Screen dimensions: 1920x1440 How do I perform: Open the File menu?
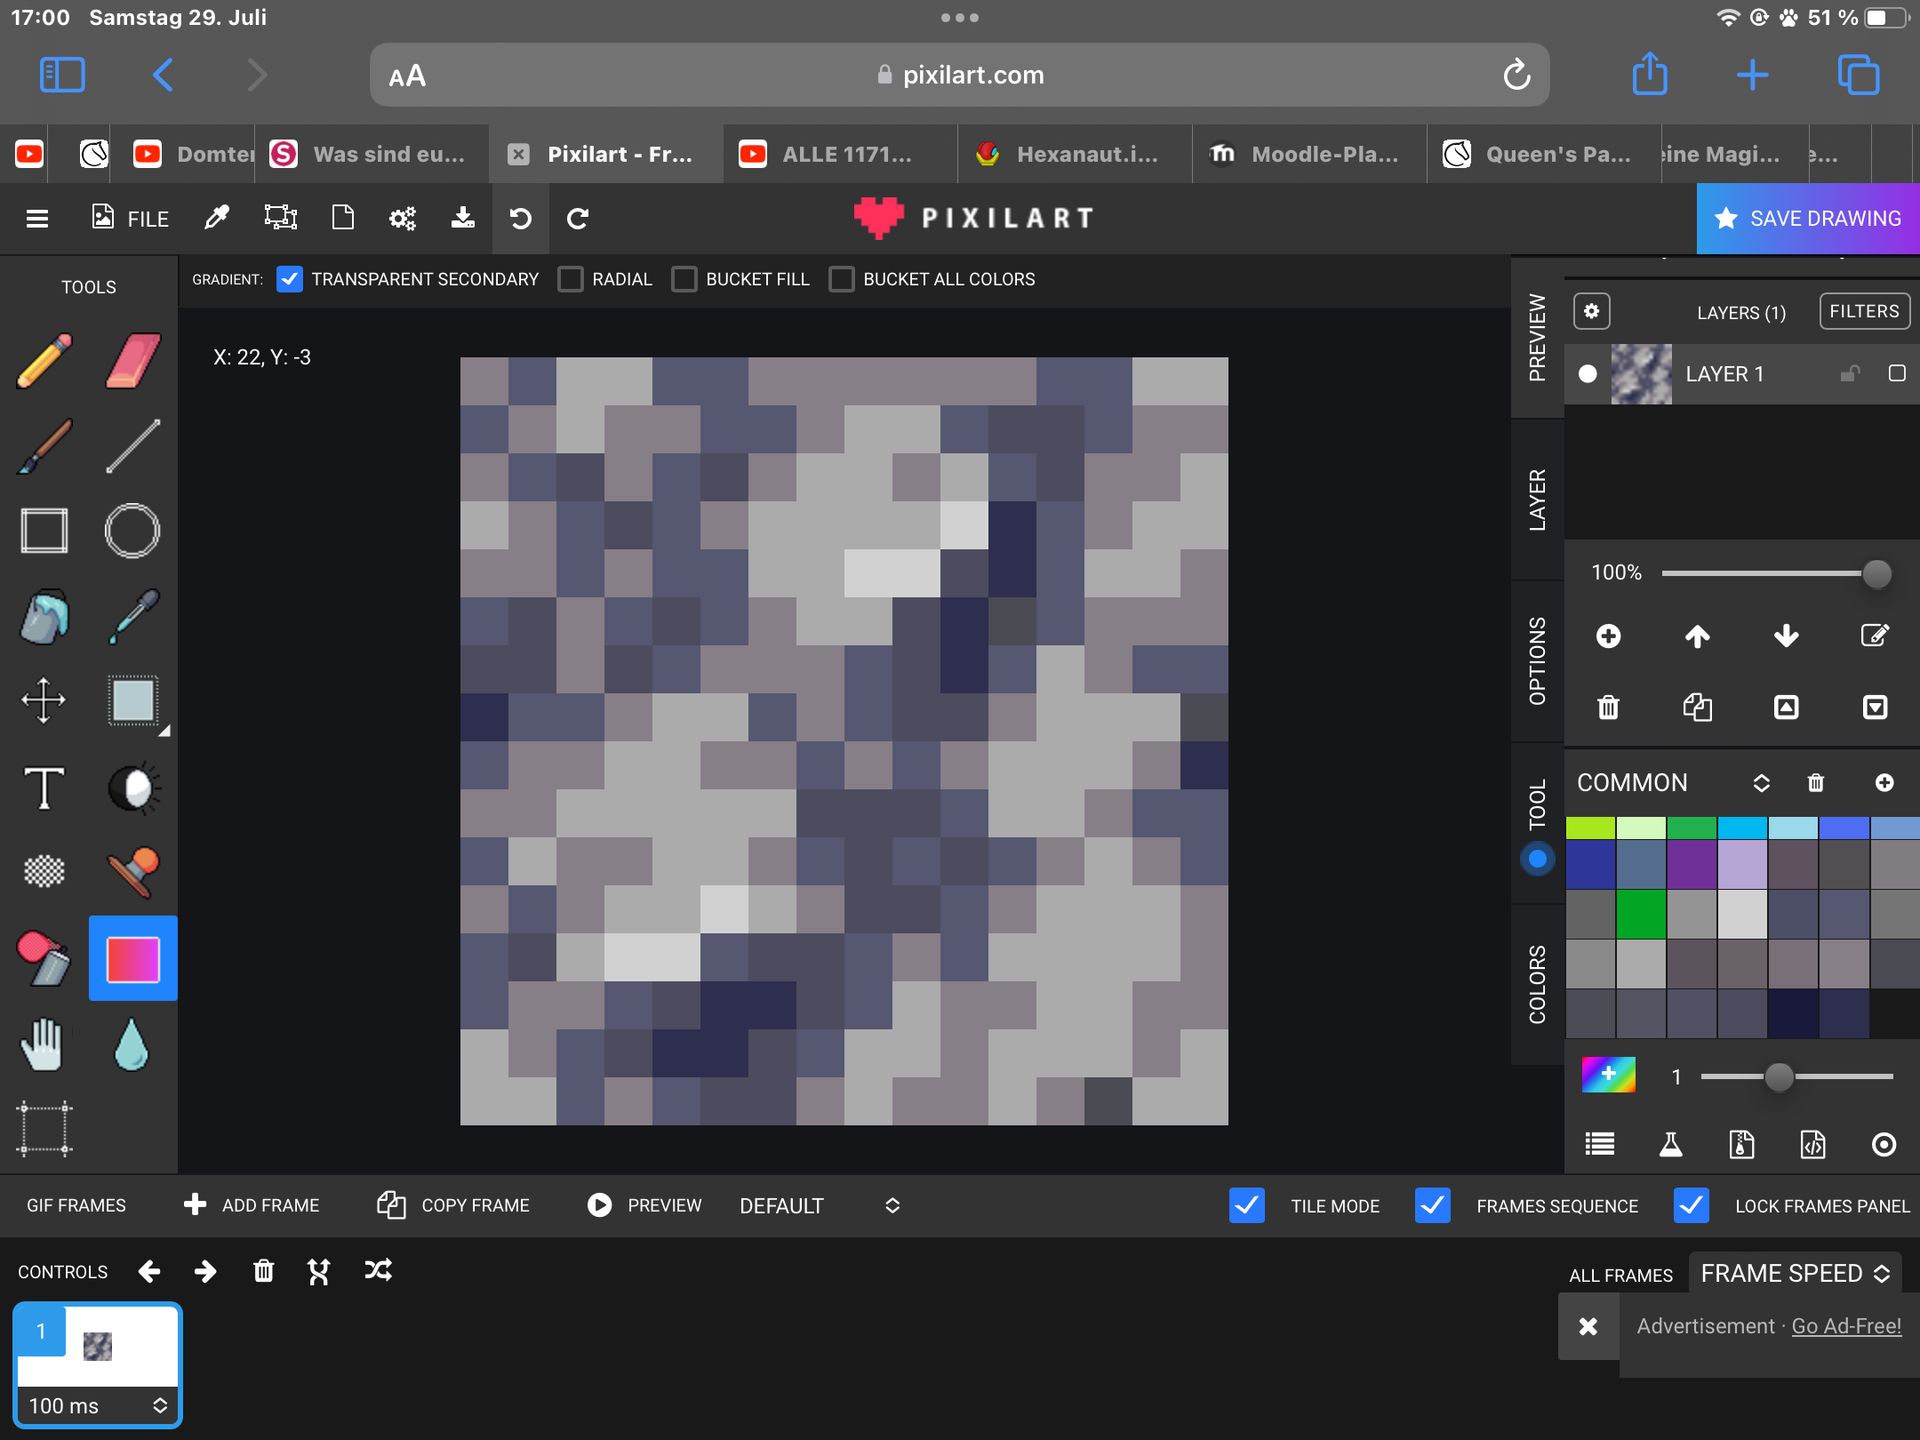click(131, 218)
